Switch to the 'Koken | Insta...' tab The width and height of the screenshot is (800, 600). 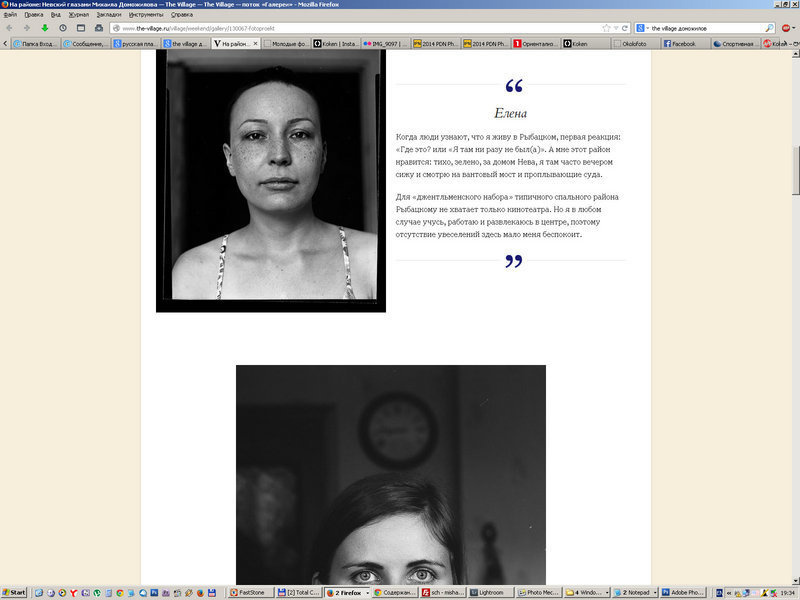[335, 44]
